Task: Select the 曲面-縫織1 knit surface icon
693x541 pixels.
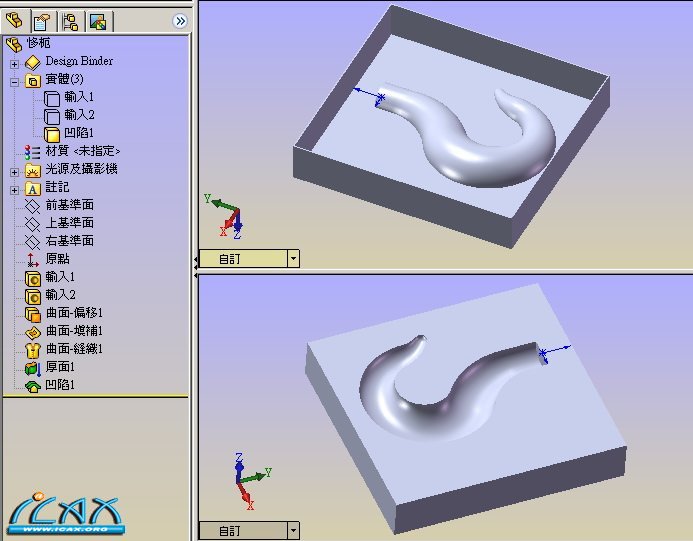Action: click(x=33, y=351)
